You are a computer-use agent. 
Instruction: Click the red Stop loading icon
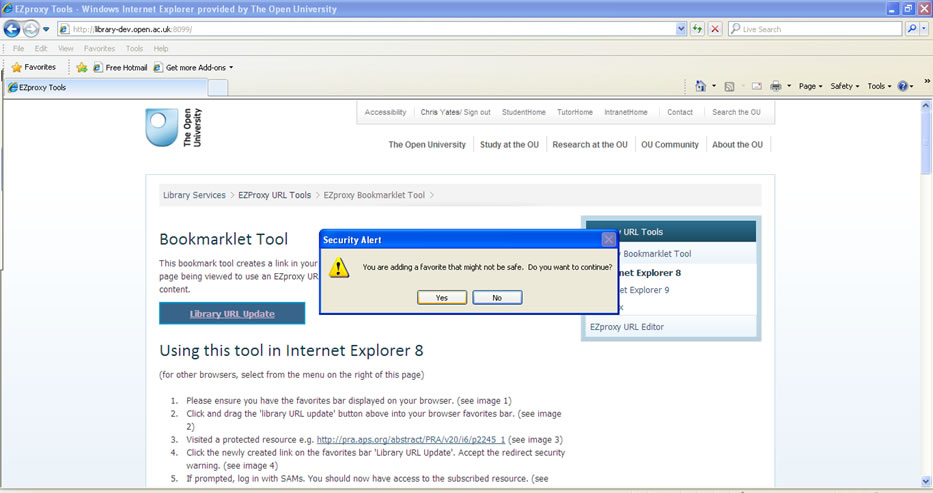(715, 29)
